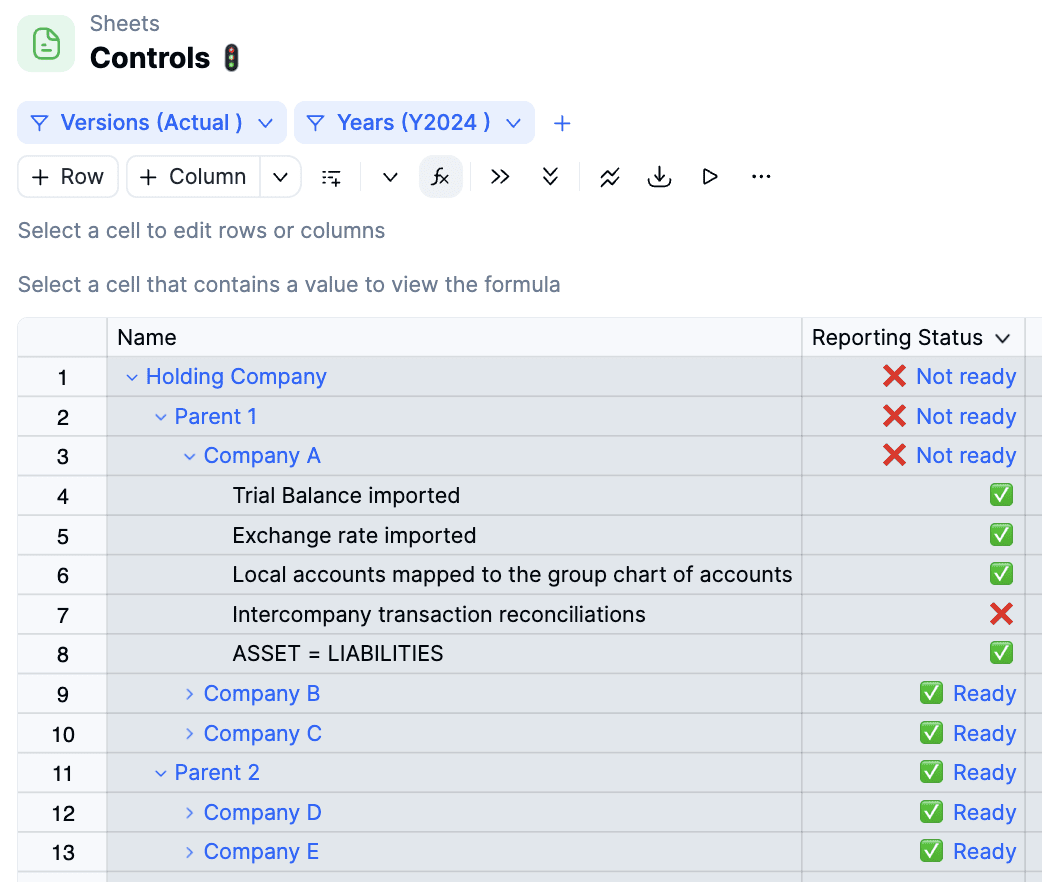Click red cross for Intercompany transaction reconciliations

click(x=1001, y=614)
